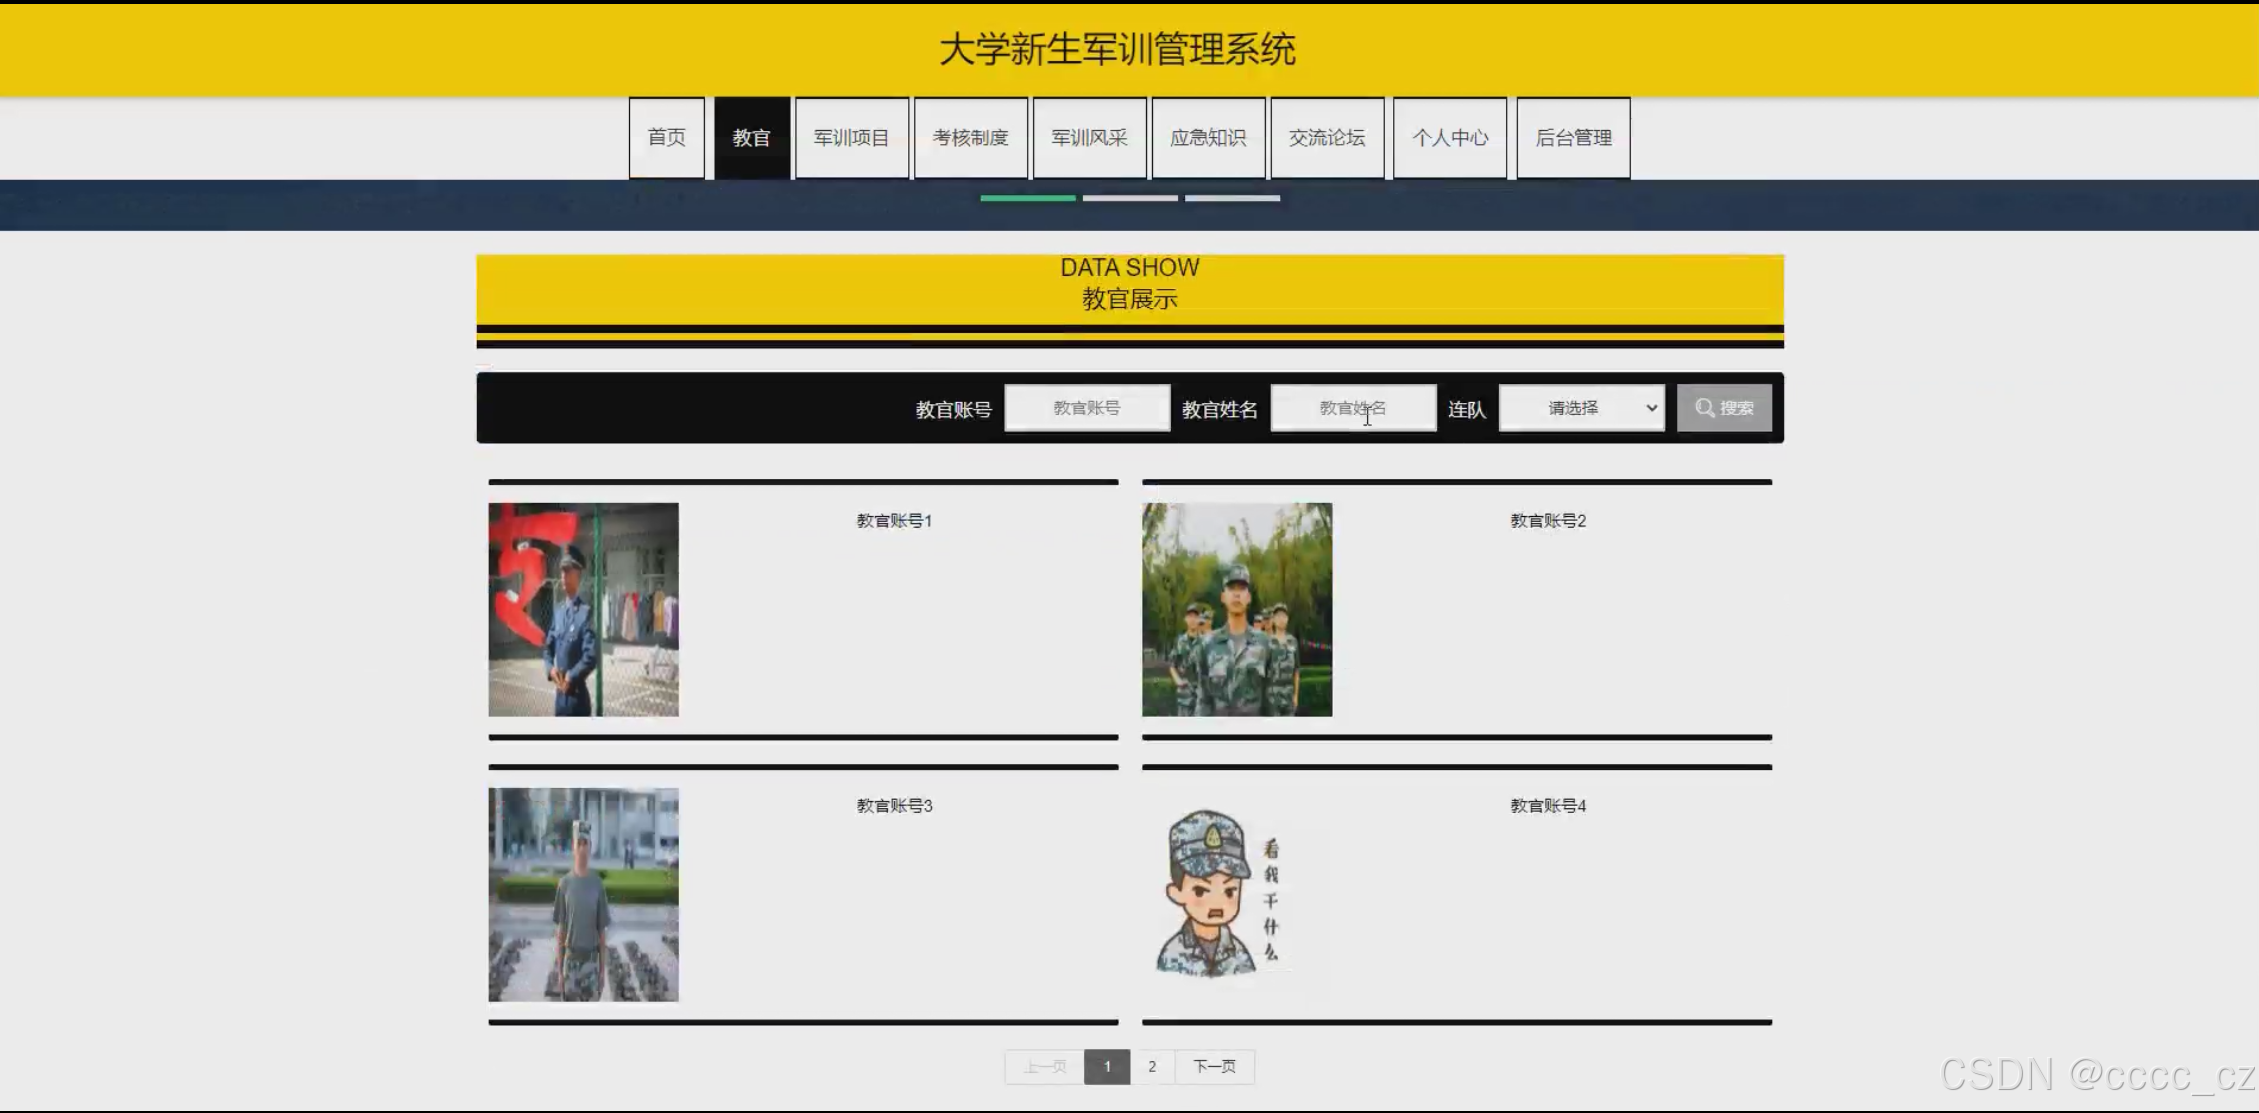Select the second carousel indicator bar

coord(1130,198)
